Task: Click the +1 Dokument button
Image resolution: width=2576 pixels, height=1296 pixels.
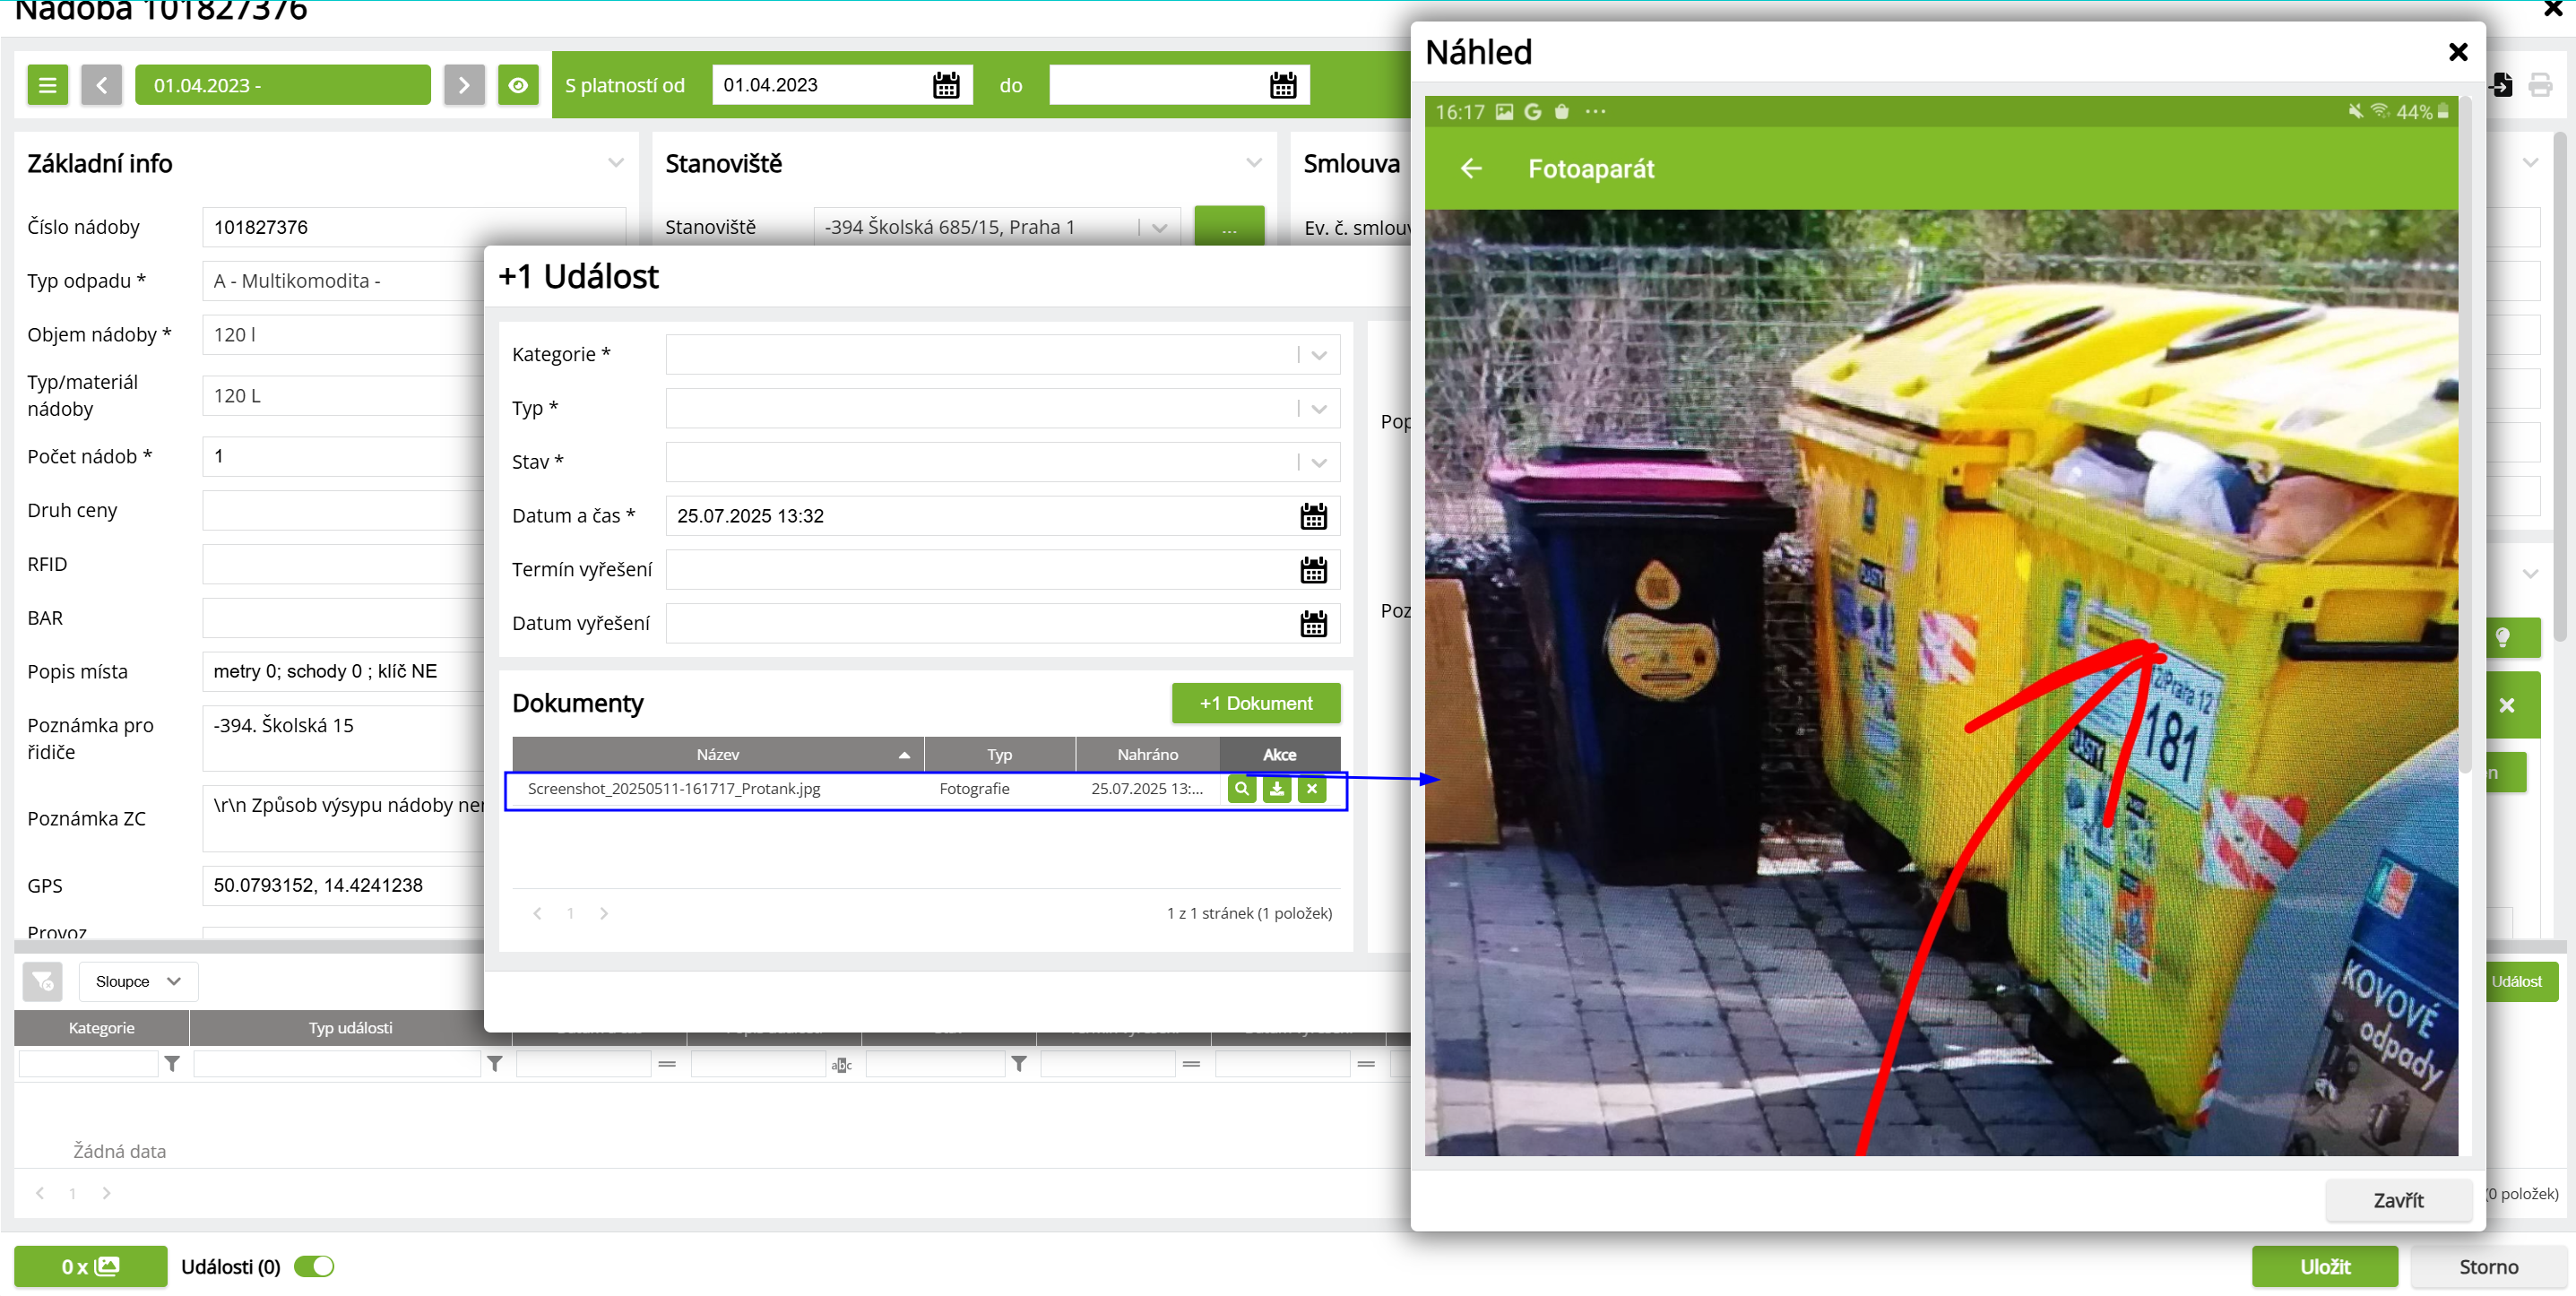Action: point(1255,703)
